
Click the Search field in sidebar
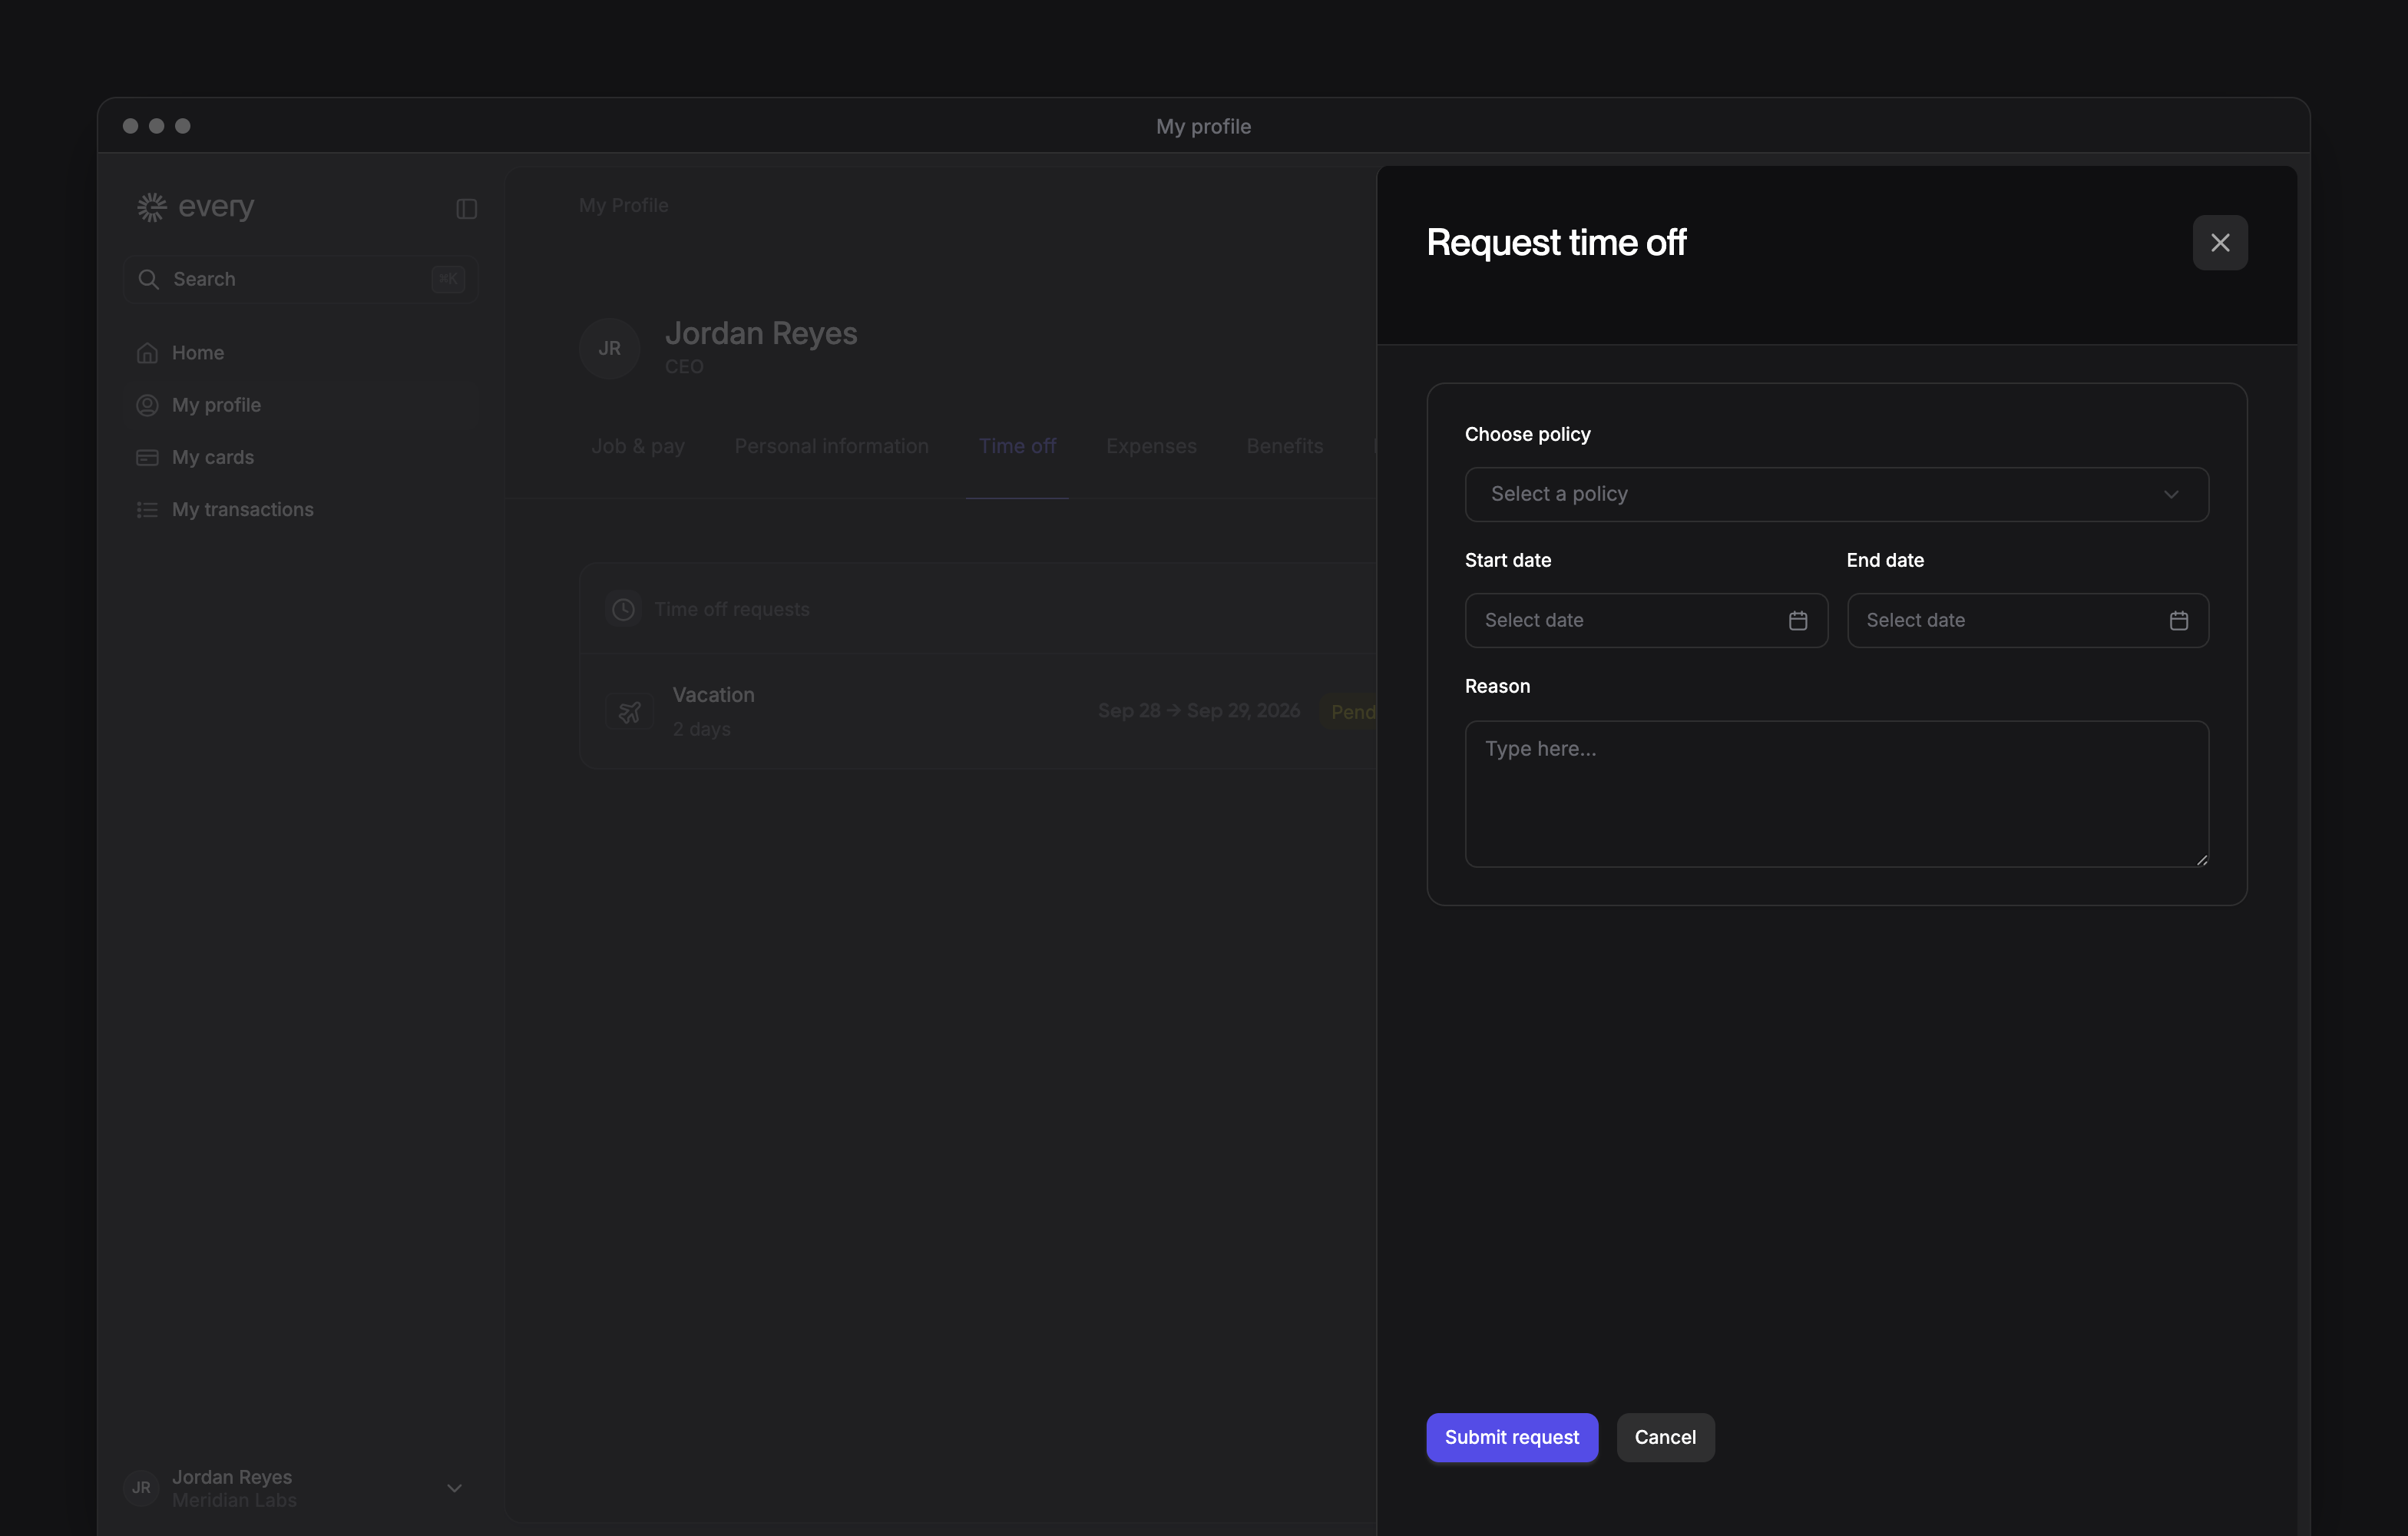[300, 279]
